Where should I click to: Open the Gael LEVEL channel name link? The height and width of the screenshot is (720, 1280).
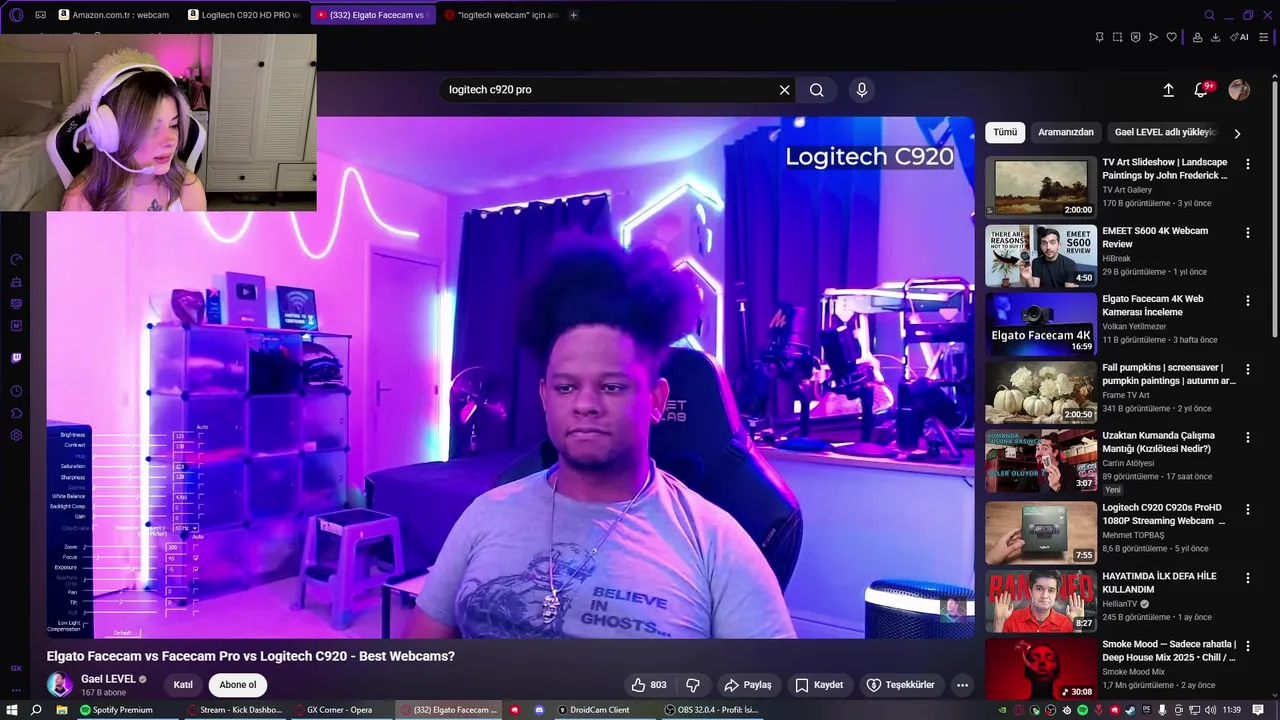[108, 679]
